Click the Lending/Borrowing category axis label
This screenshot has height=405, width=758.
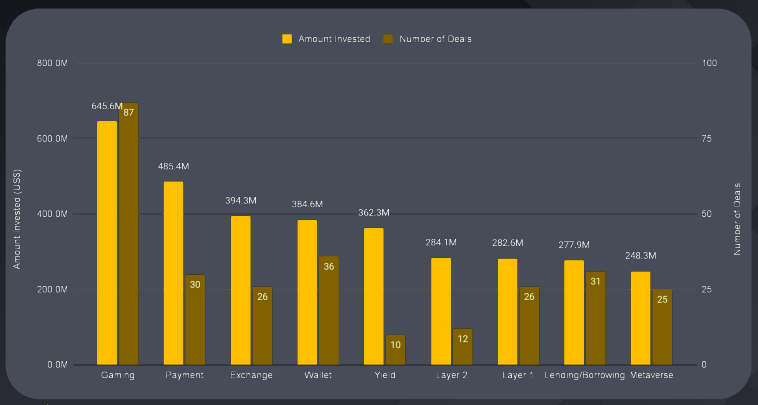(x=584, y=375)
